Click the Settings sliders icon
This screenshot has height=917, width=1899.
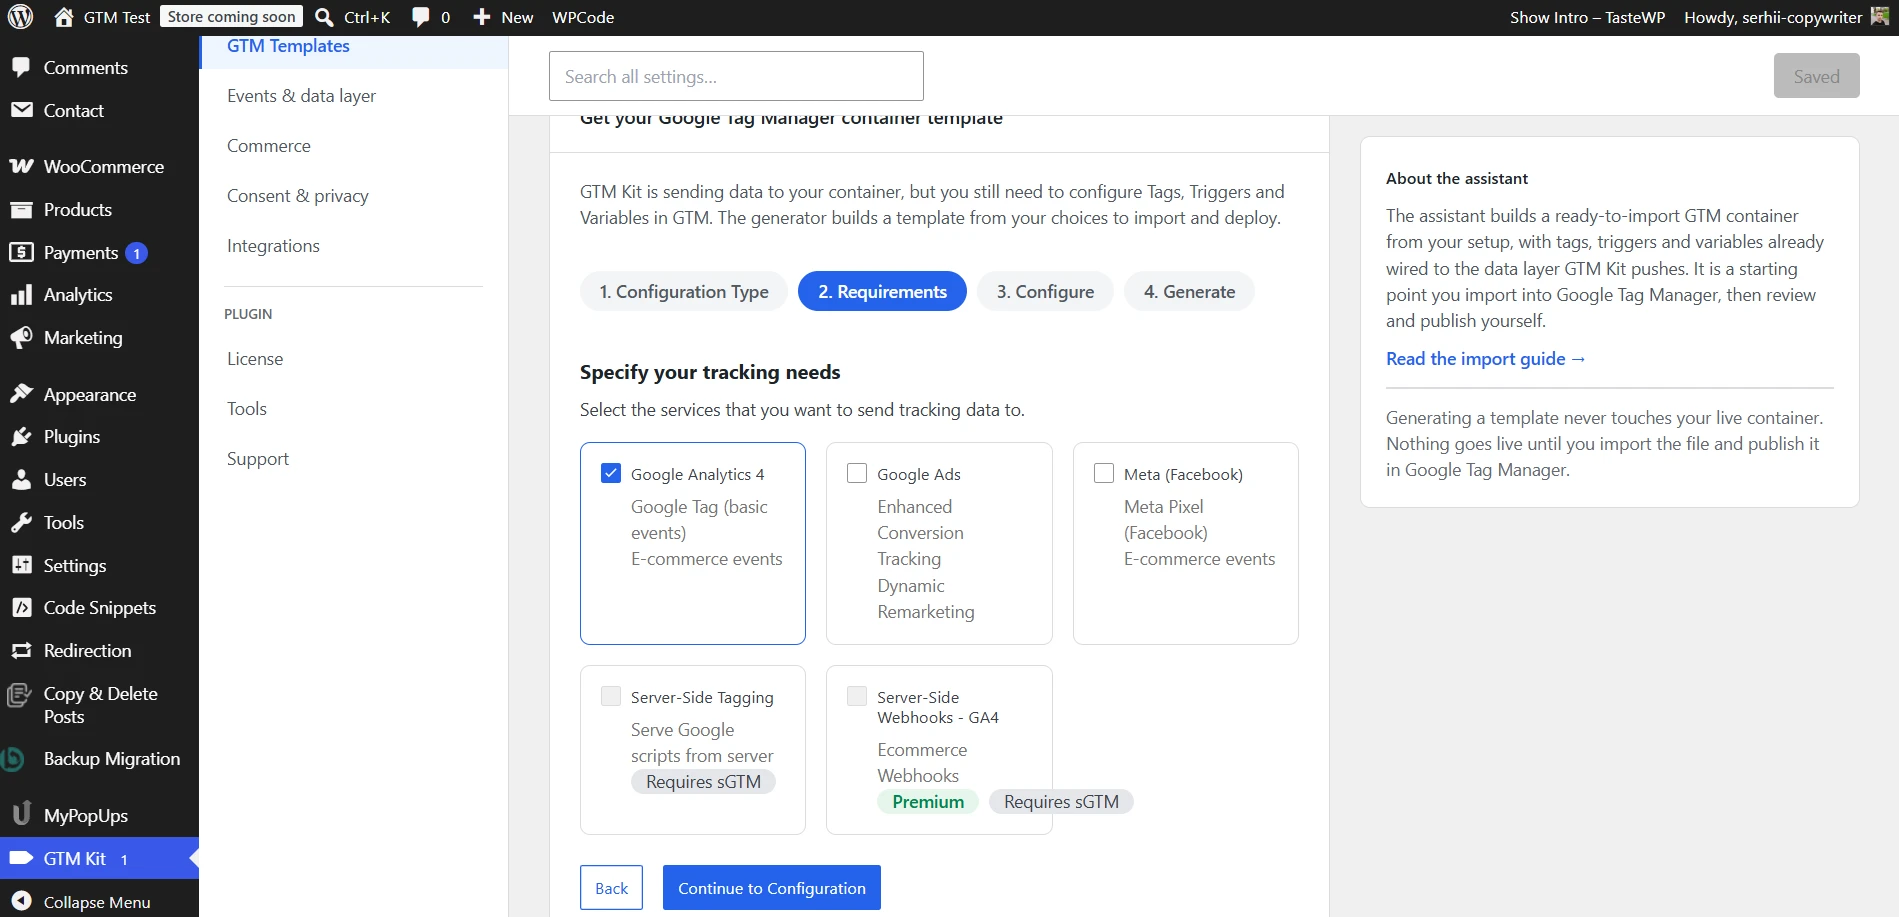pos(21,565)
